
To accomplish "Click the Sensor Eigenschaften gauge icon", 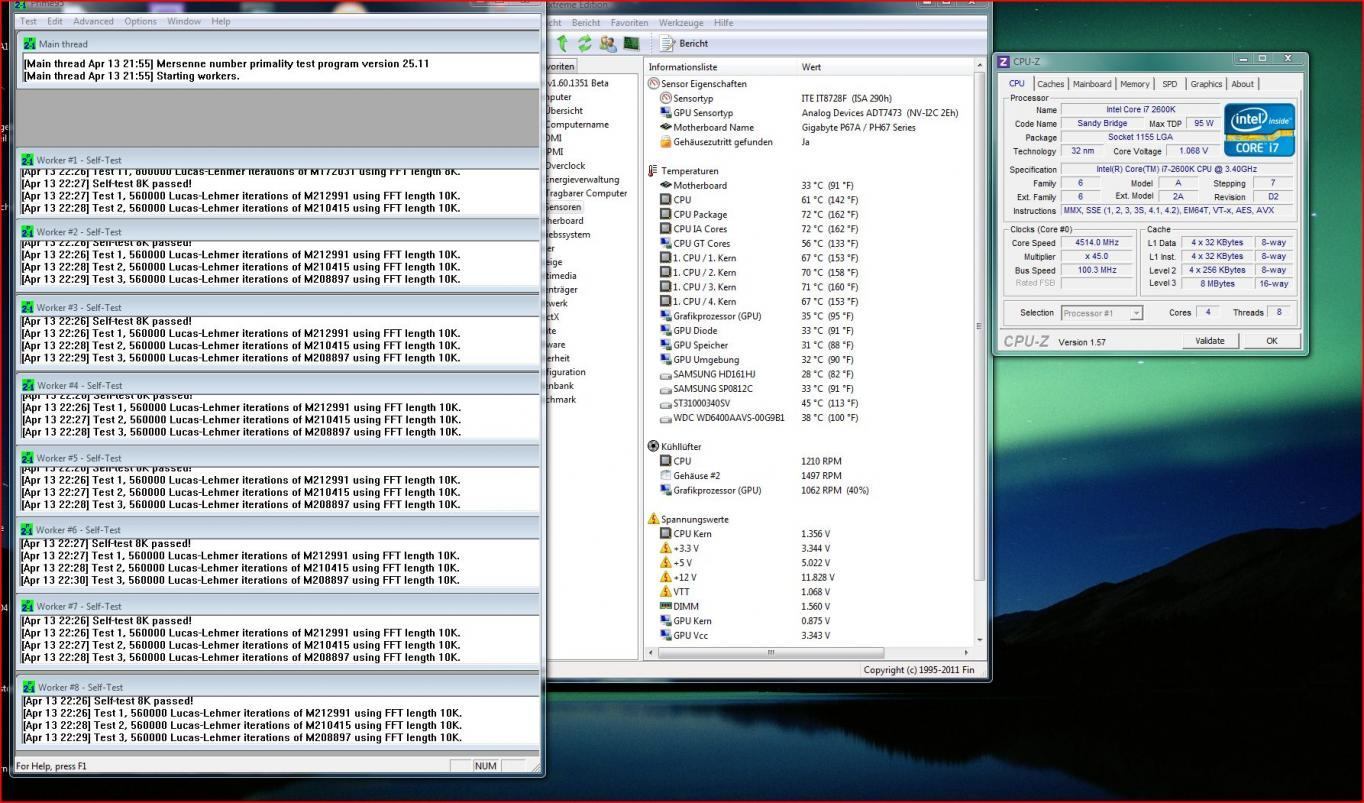I will click(654, 84).
